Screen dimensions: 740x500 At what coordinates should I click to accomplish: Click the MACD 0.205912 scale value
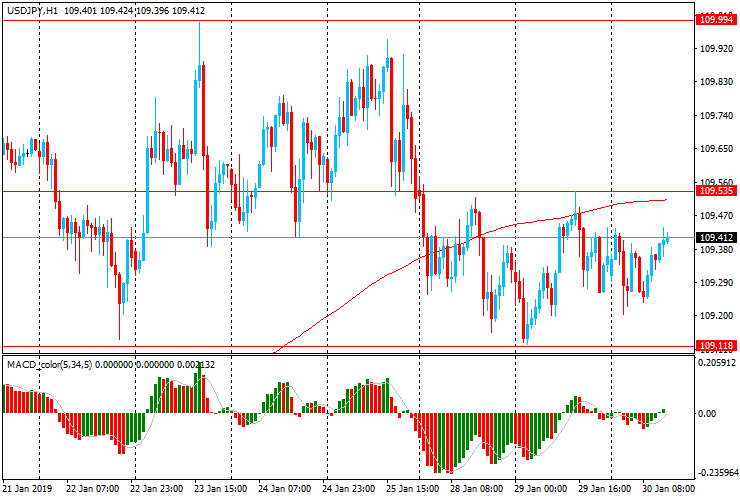[716, 363]
